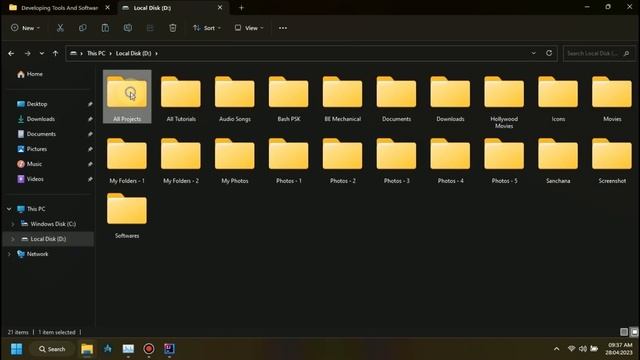Click the Copy icon in toolbar
640x360 pixels.
pyautogui.click(x=82, y=28)
